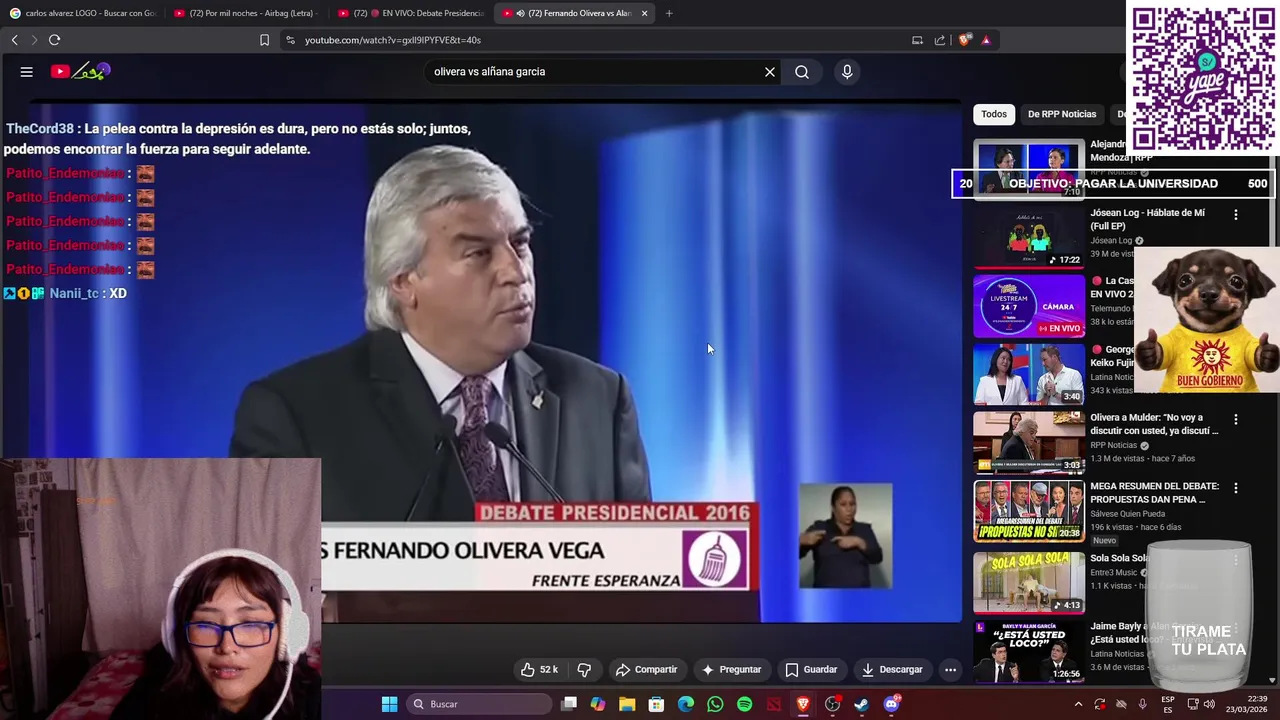The image size is (1280, 720).
Task: Open the 'Jósean Log - Háblate de Mí' thumbnail
Action: (x=1029, y=238)
